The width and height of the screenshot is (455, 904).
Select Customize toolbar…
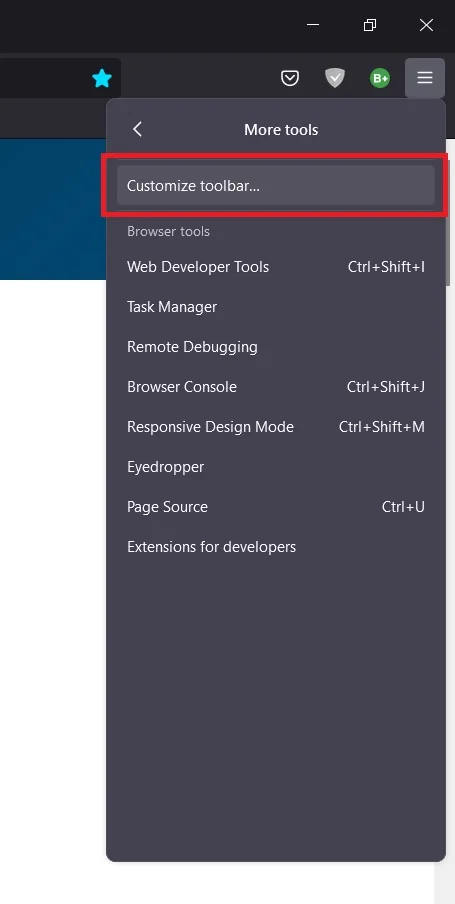[276, 186]
